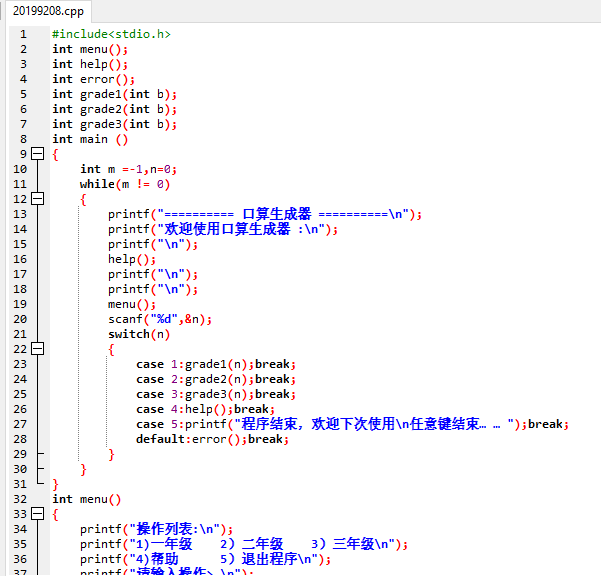
Task: Click 'scanf("%d",&n);' statement
Action: pos(160,319)
